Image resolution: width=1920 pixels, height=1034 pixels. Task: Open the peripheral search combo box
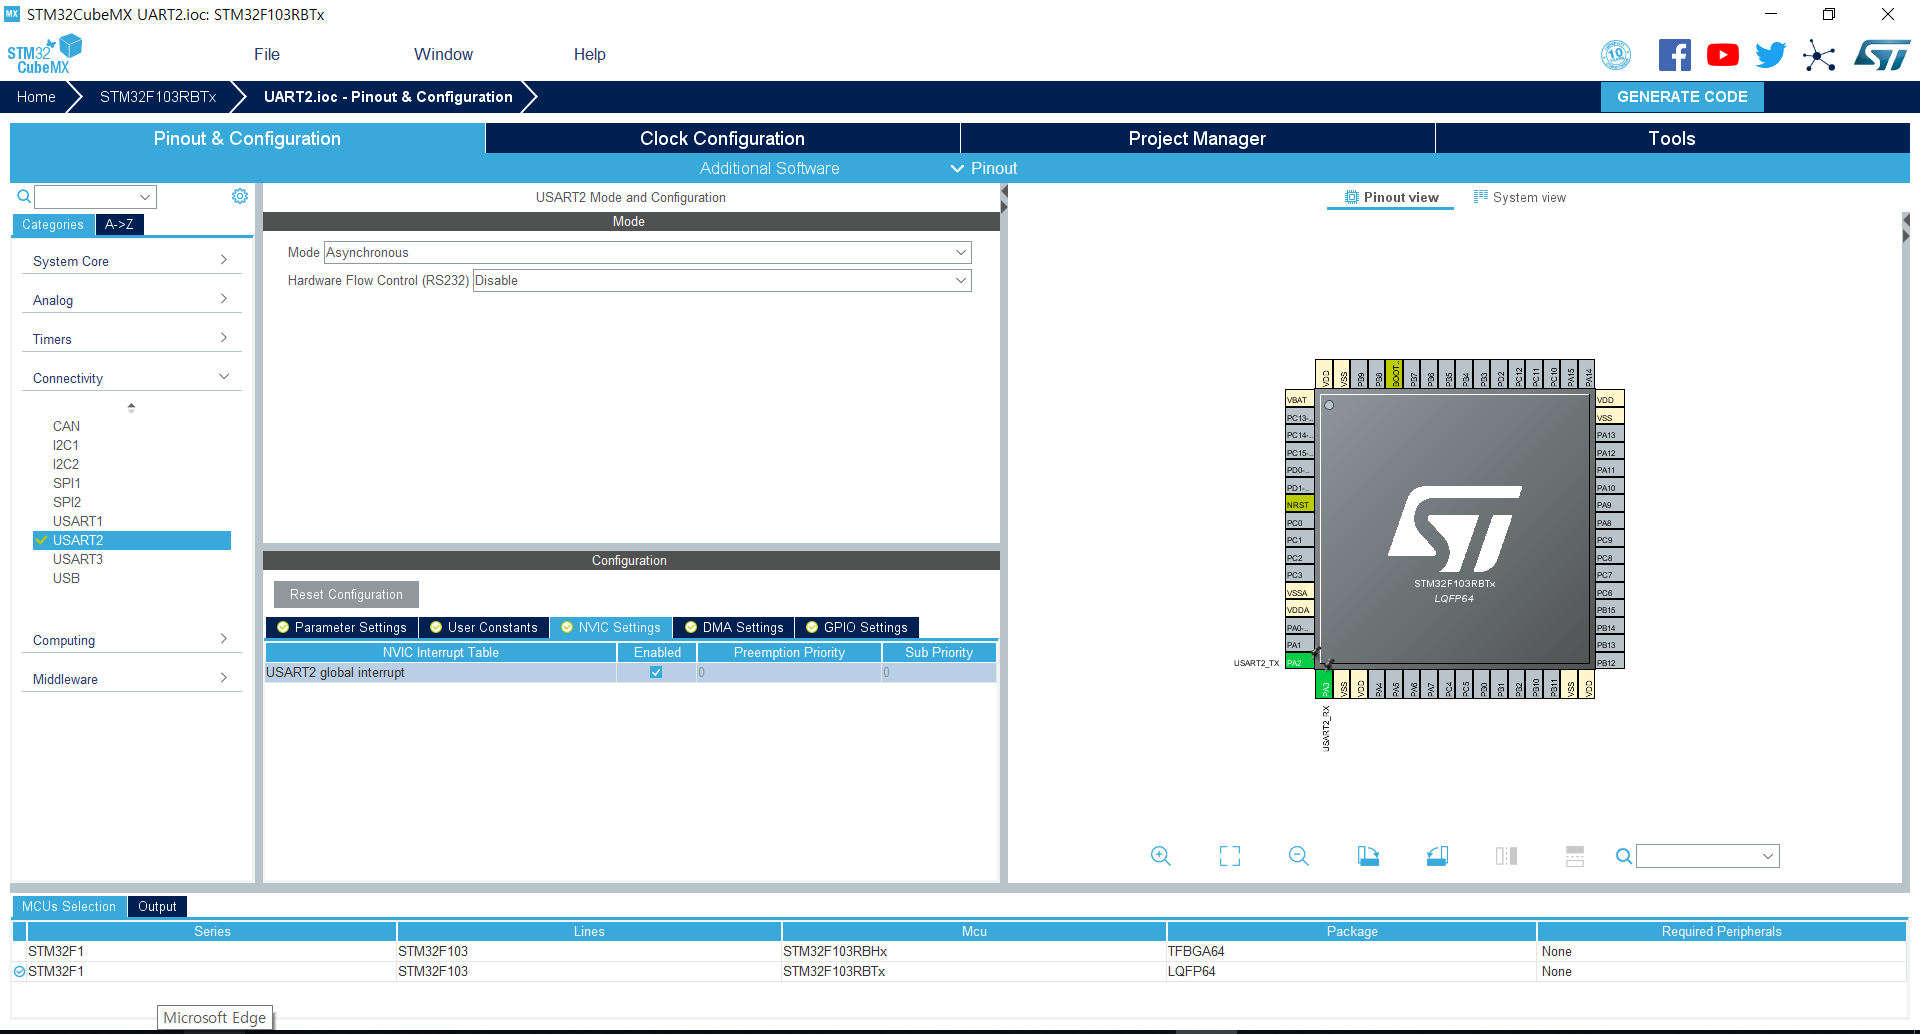click(x=96, y=197)
